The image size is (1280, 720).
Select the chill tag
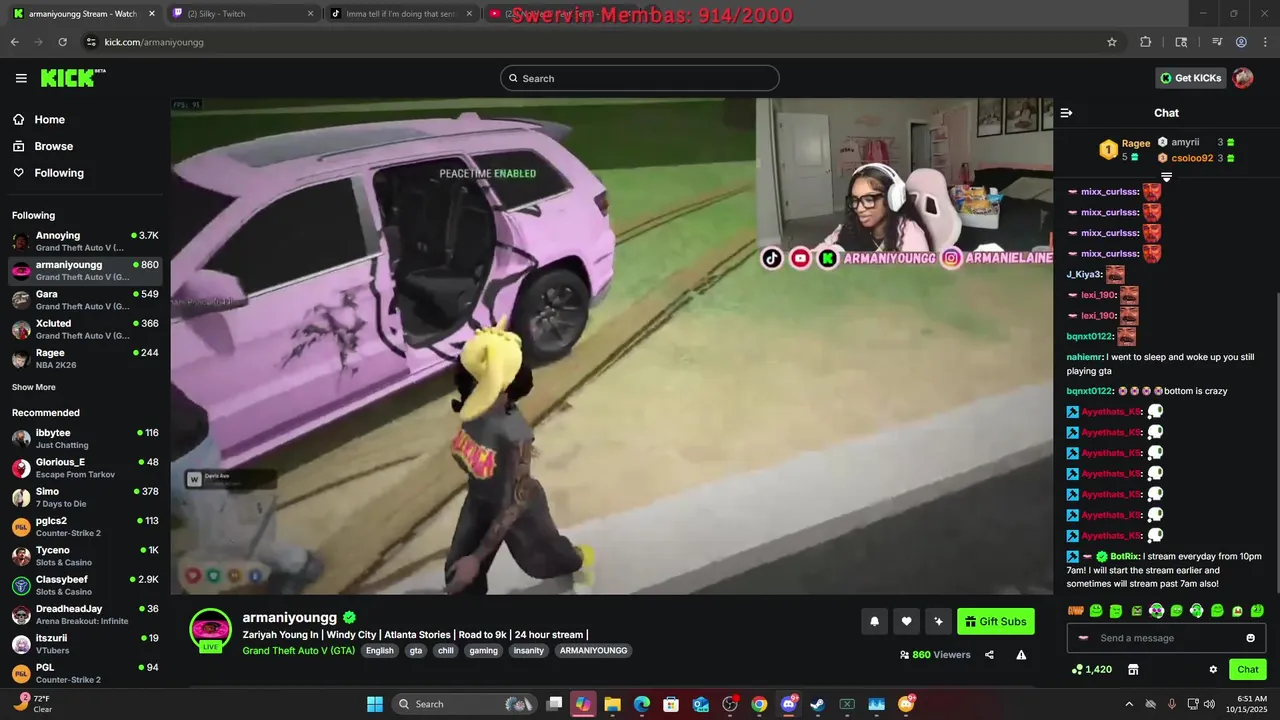click(x=446, y=651)
